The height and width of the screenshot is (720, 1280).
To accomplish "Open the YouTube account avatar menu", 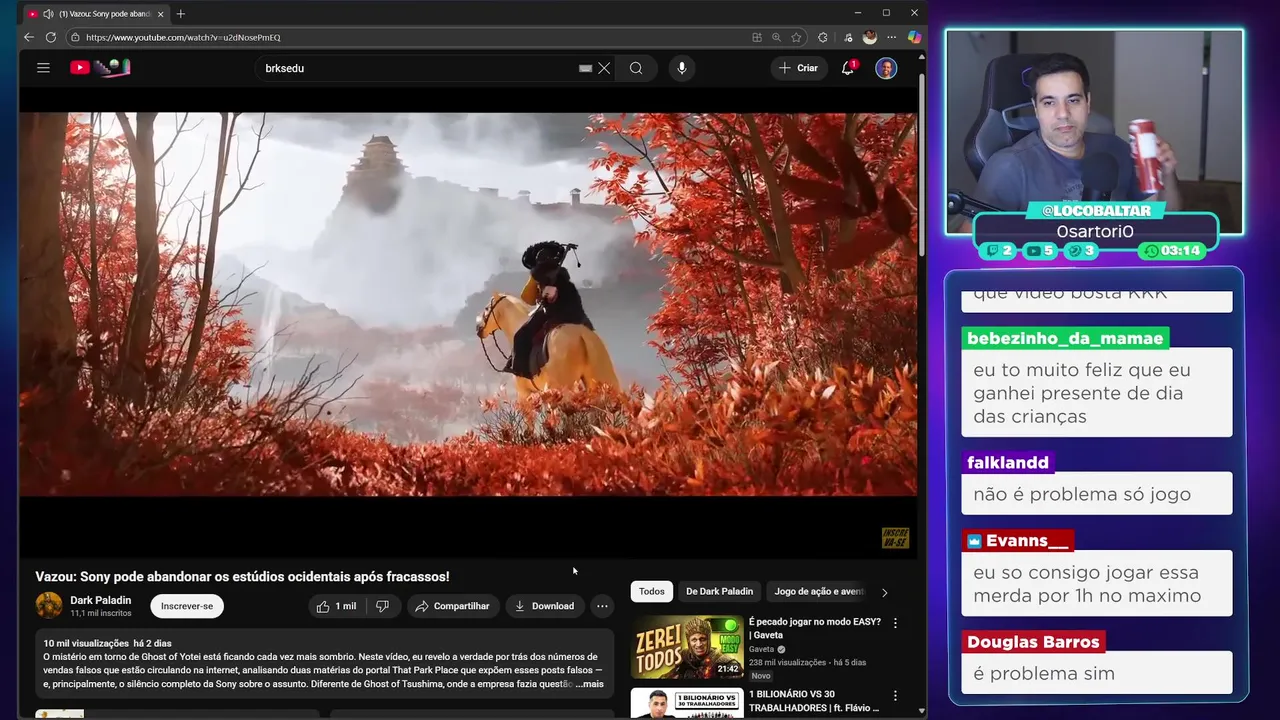I will pos(886,68).
